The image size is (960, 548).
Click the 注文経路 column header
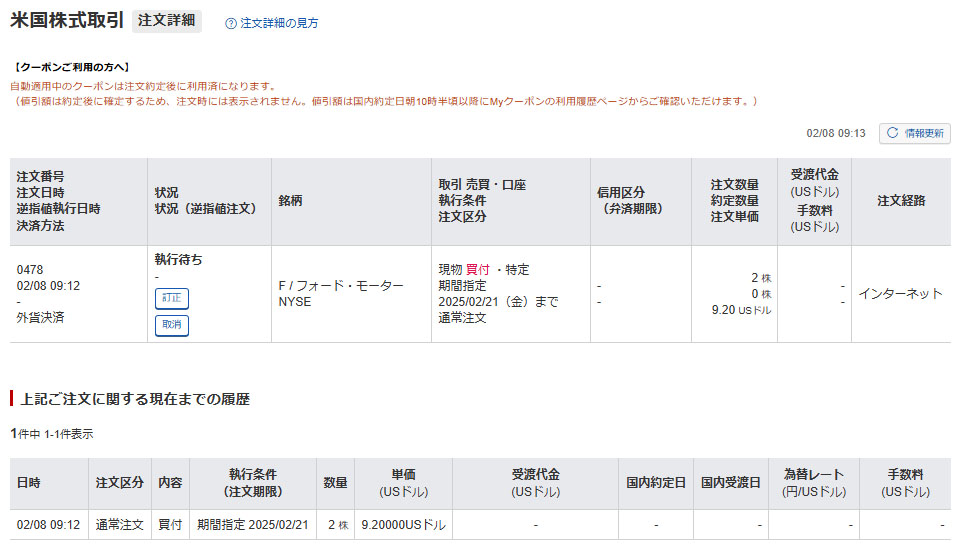click(x=901, y=201)
